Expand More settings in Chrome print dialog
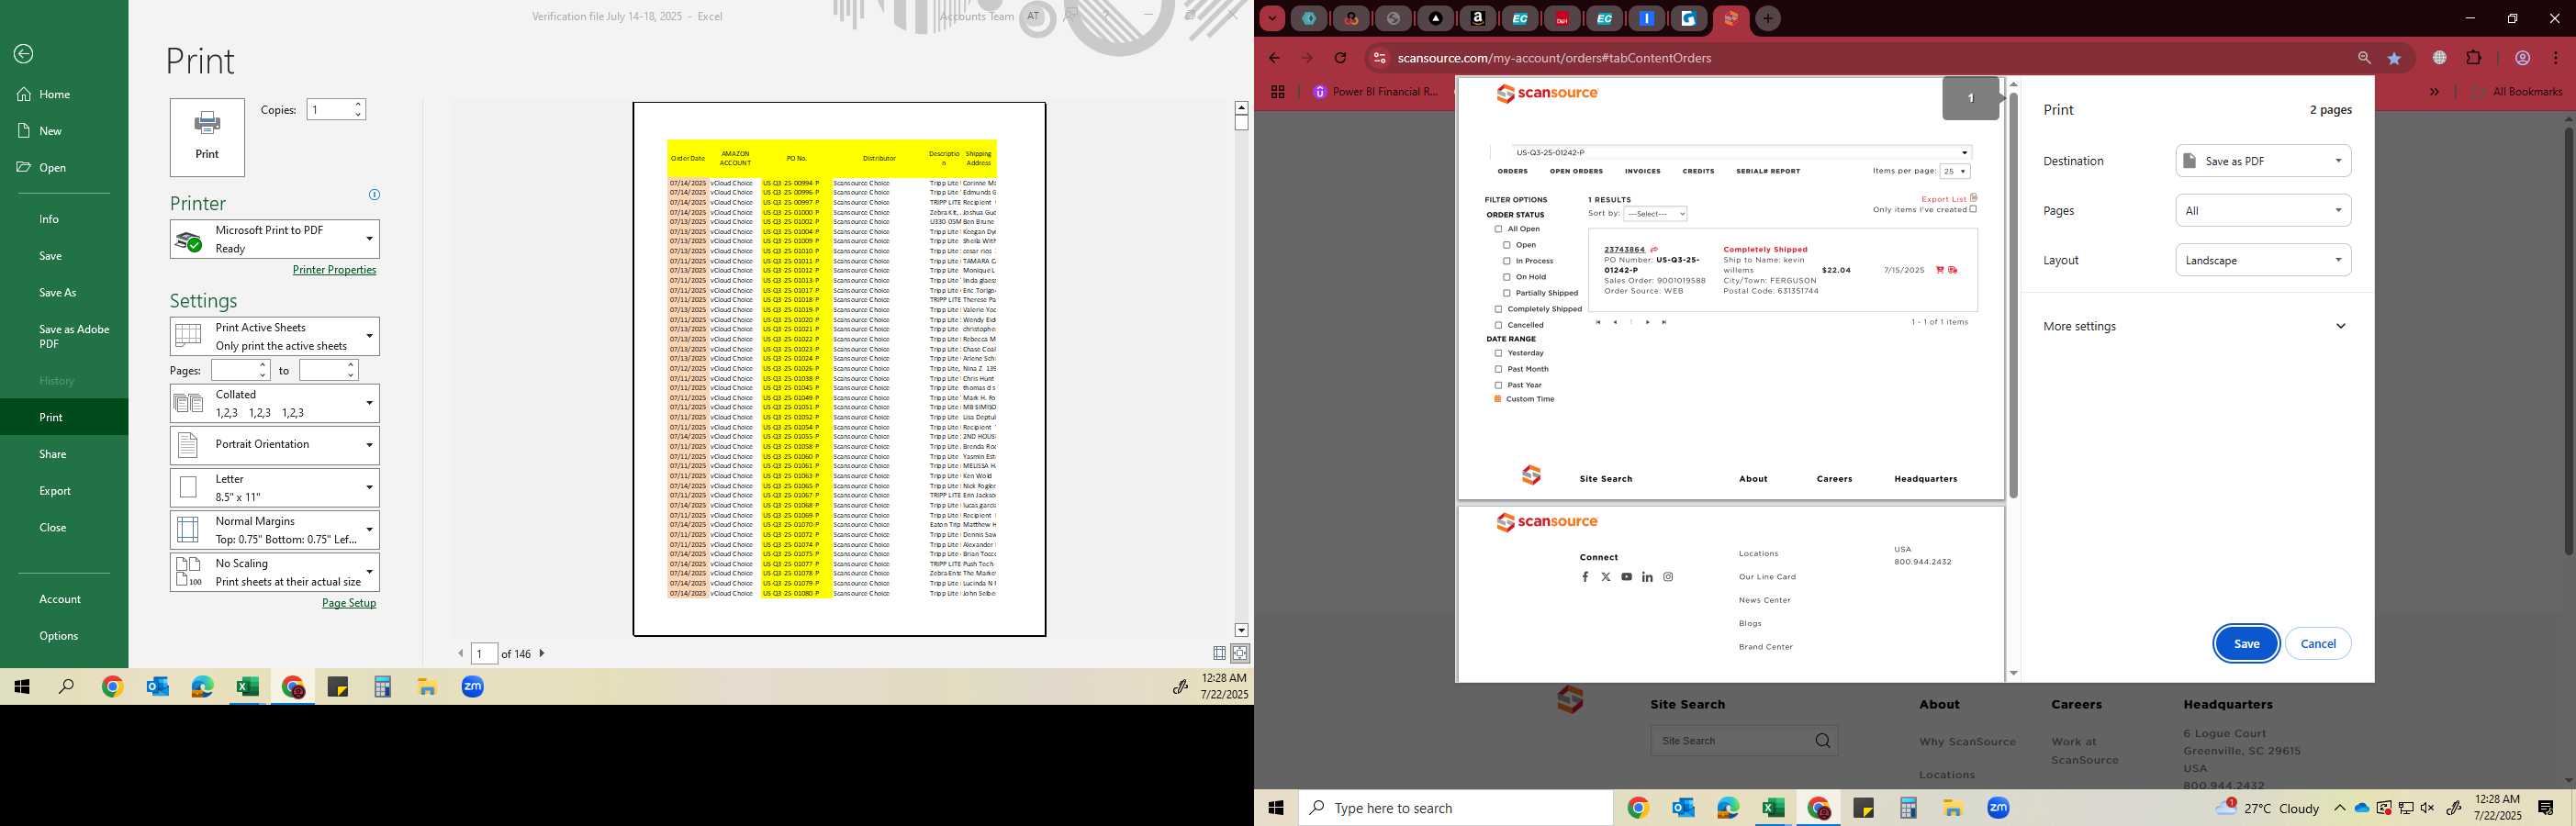Screen dimensions: 2576x826 point(2196,327)
